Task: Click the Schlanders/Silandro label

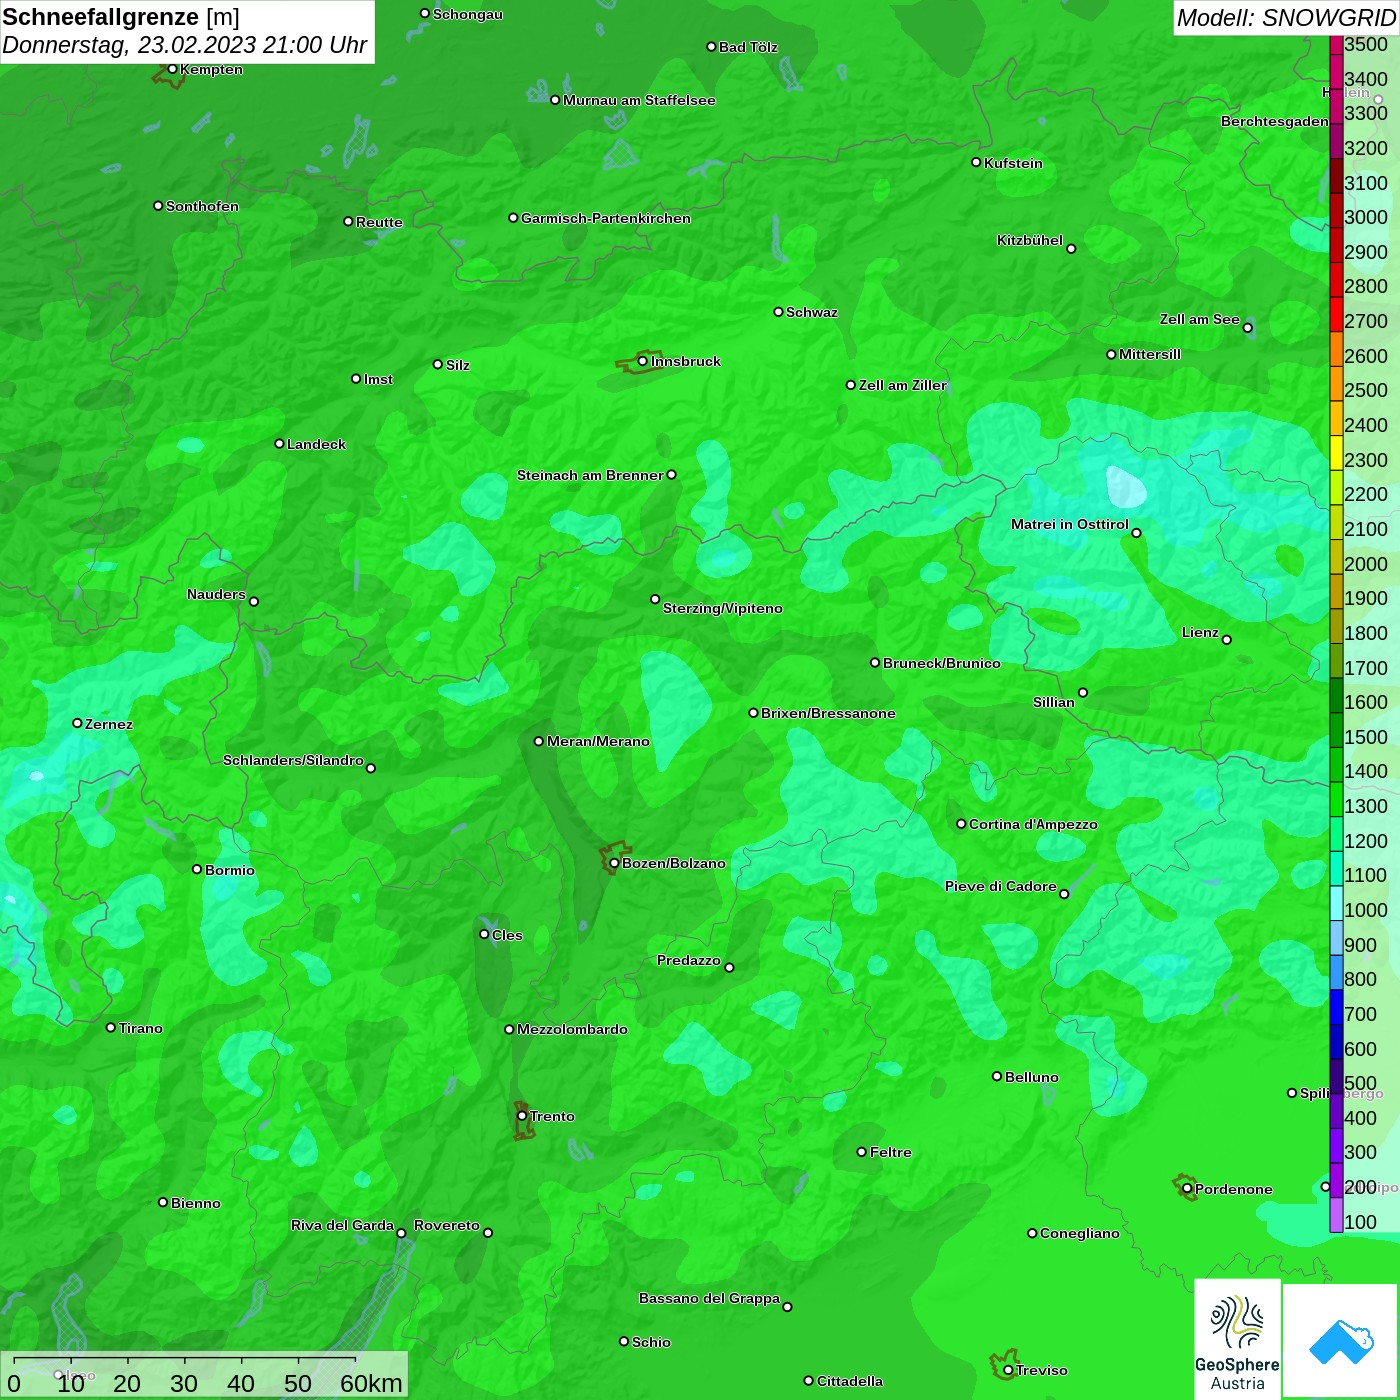Action: pos(293,760)
